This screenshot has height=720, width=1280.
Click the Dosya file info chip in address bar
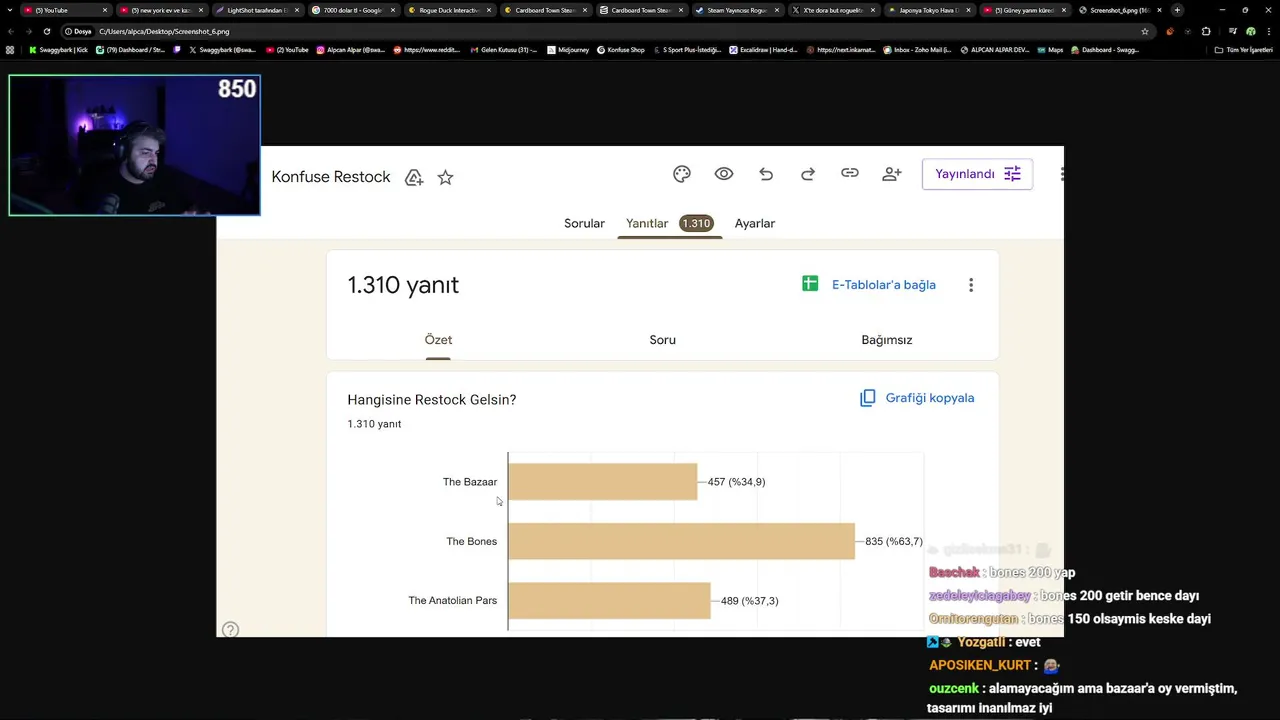click(x=77, y=31)
